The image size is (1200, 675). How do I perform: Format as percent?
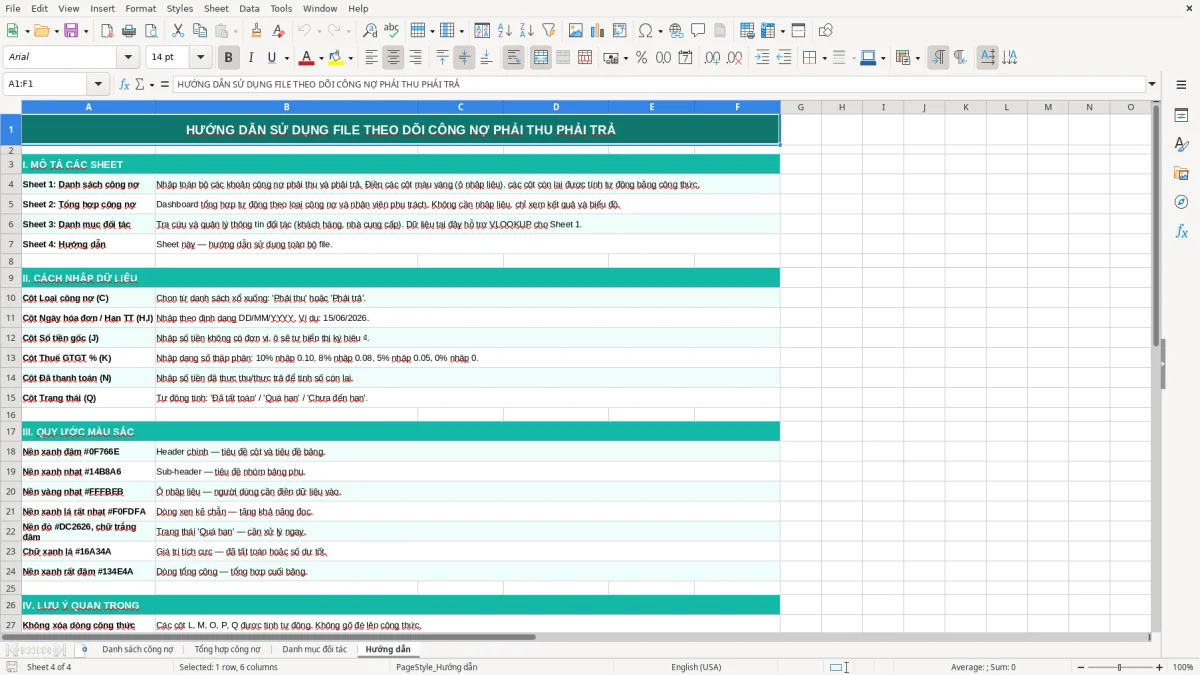pos(641,58)
